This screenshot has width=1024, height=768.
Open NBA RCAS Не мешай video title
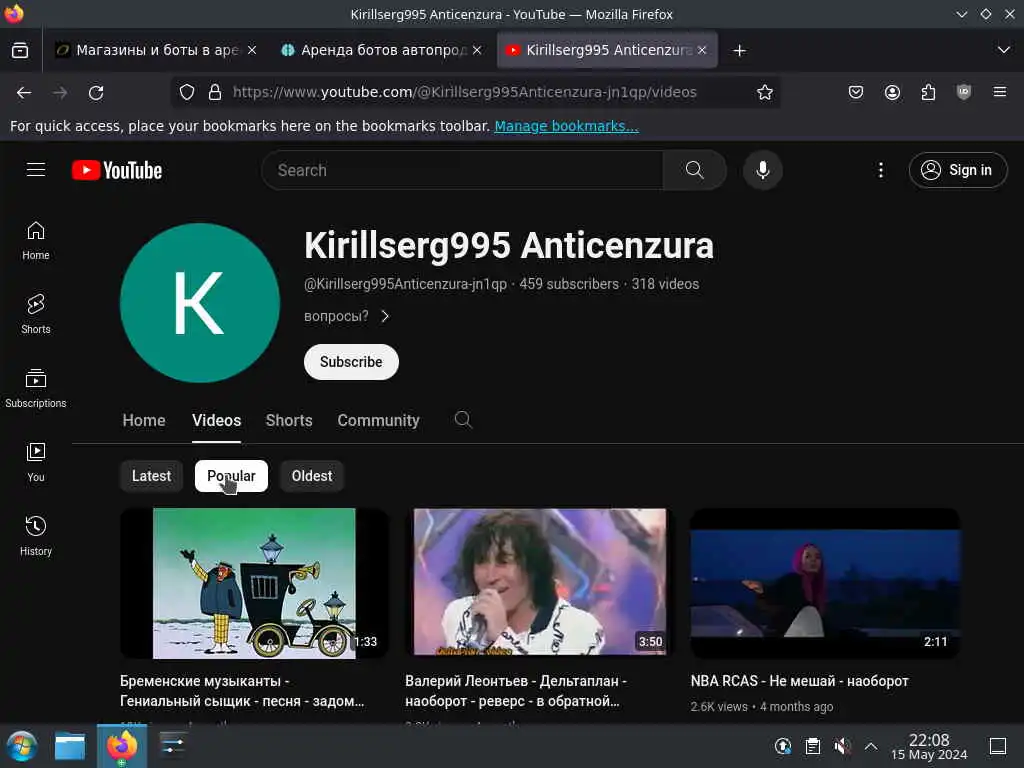(799, 681)
